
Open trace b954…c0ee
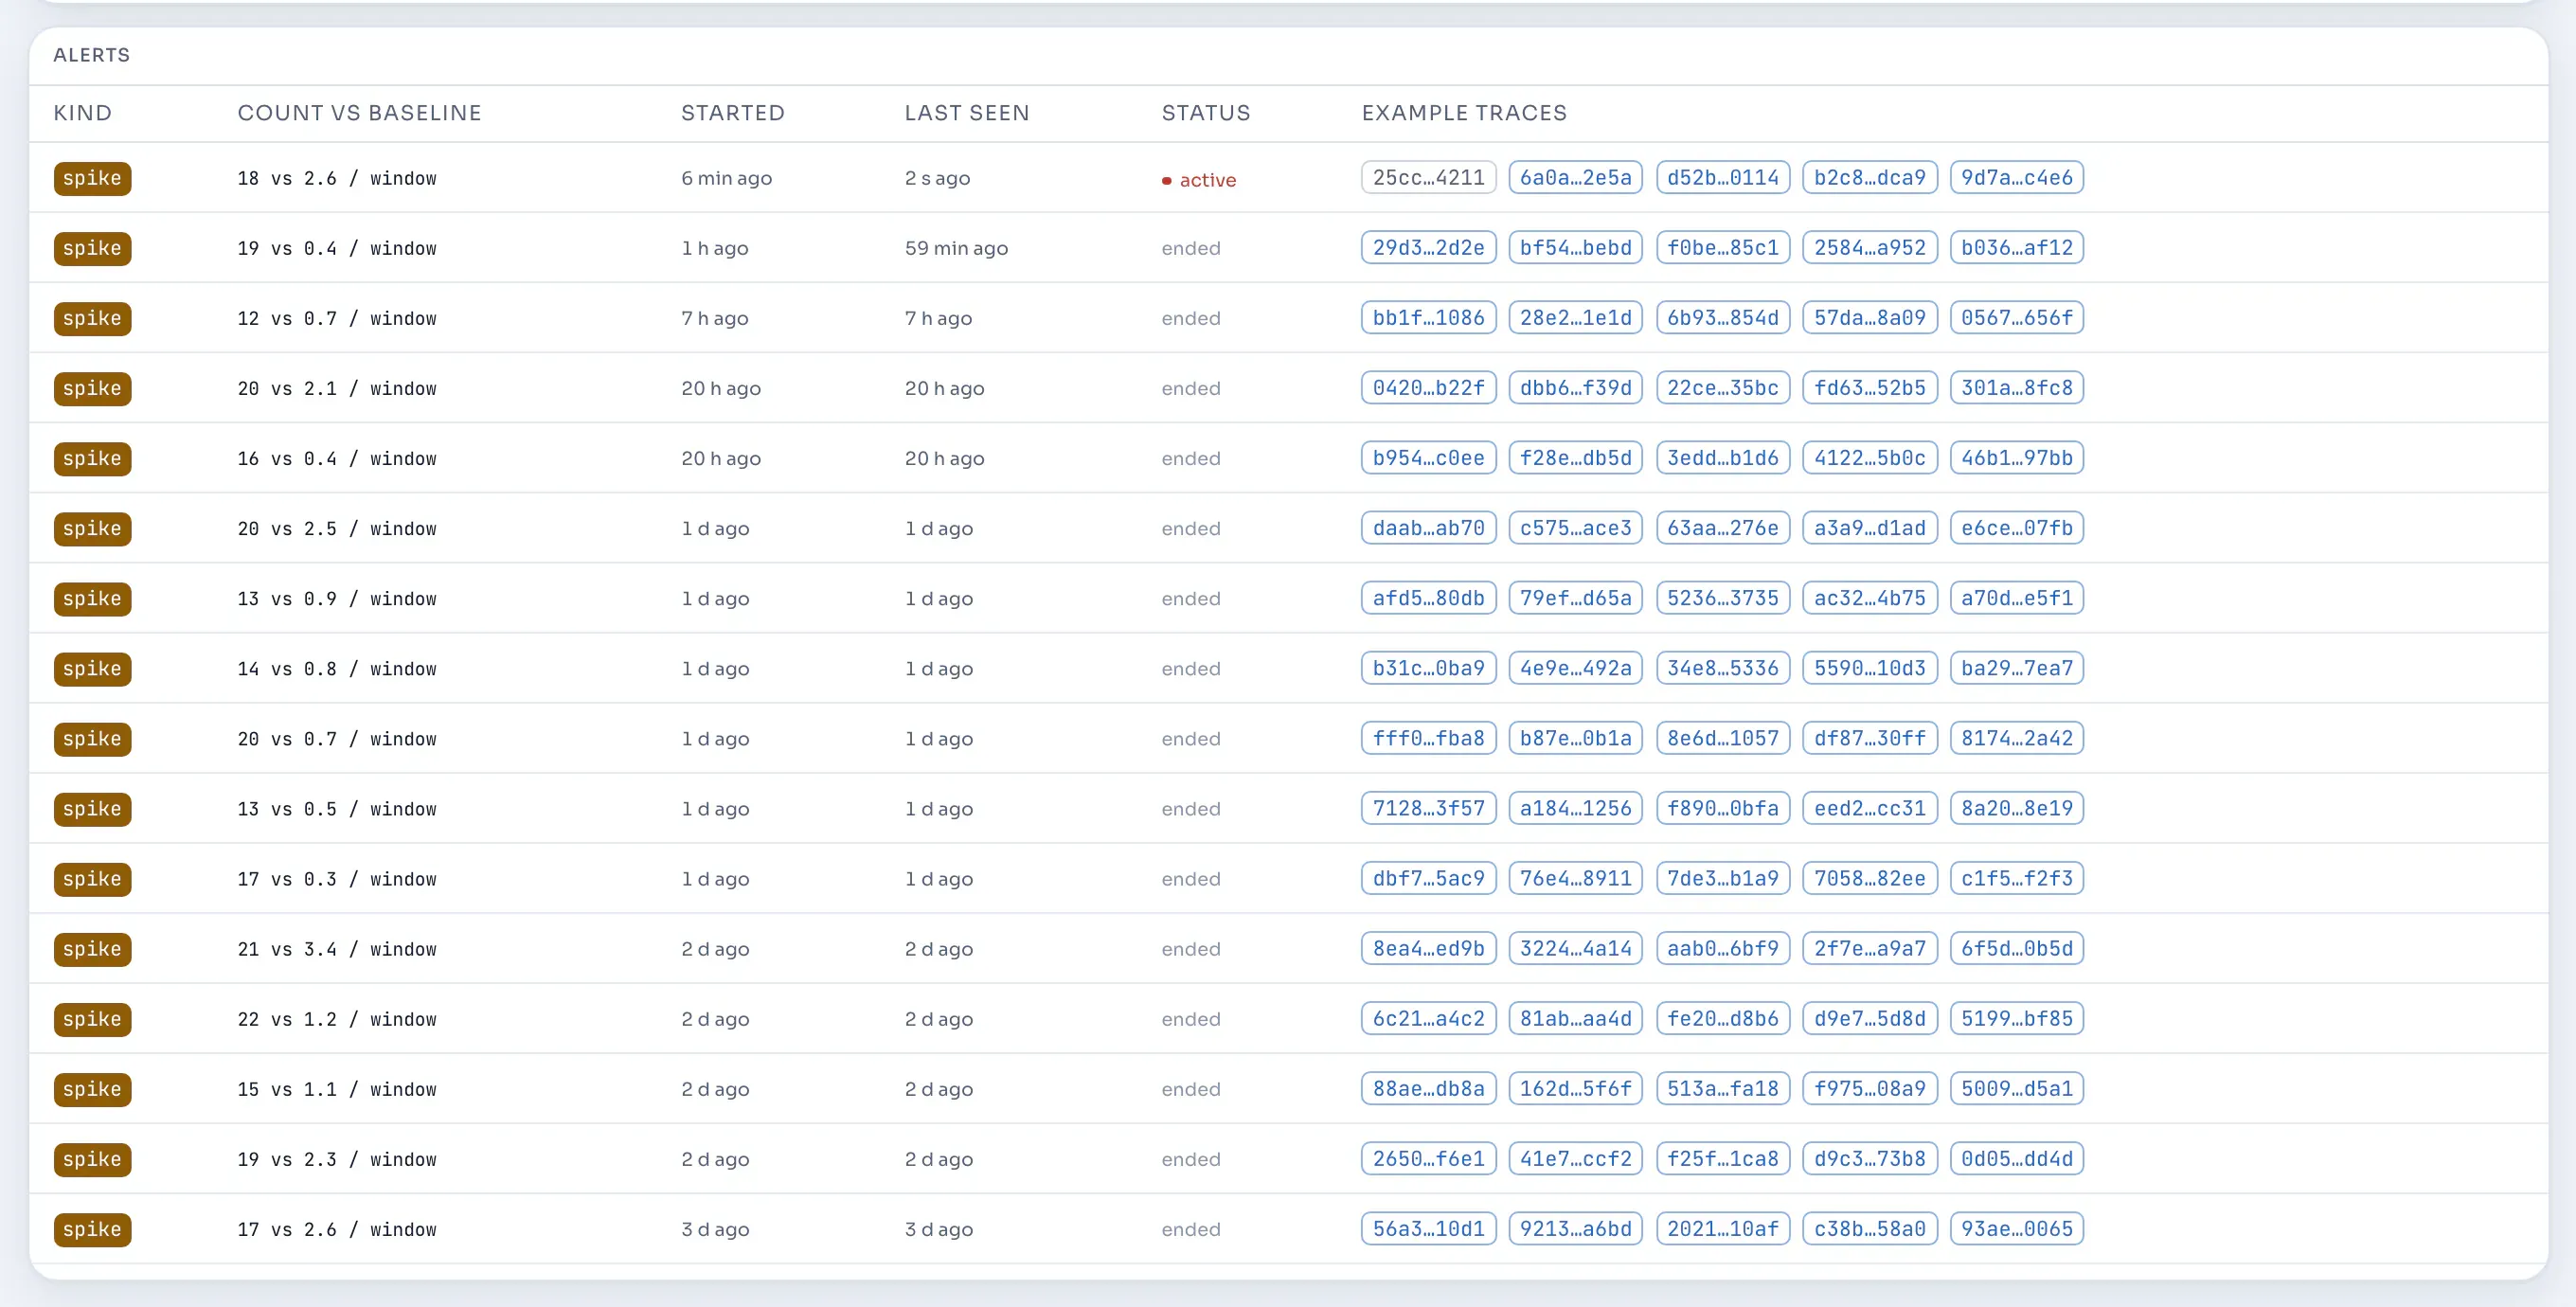[x=1428, y=458]
